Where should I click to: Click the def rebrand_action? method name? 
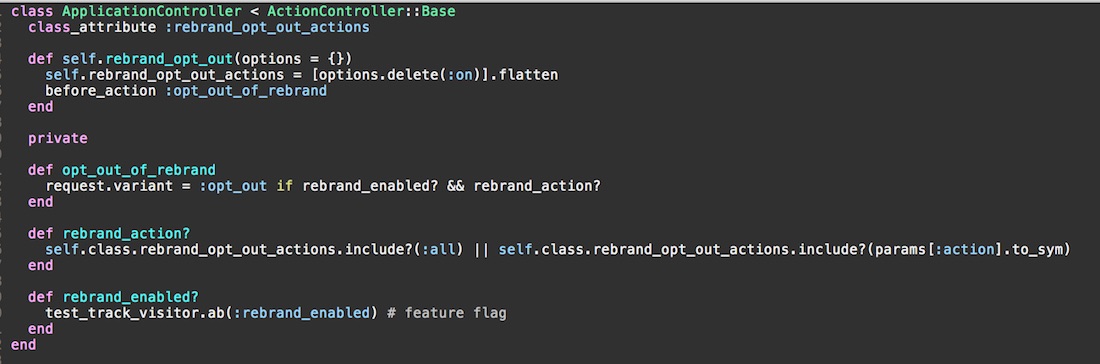(x=126, y=234)
